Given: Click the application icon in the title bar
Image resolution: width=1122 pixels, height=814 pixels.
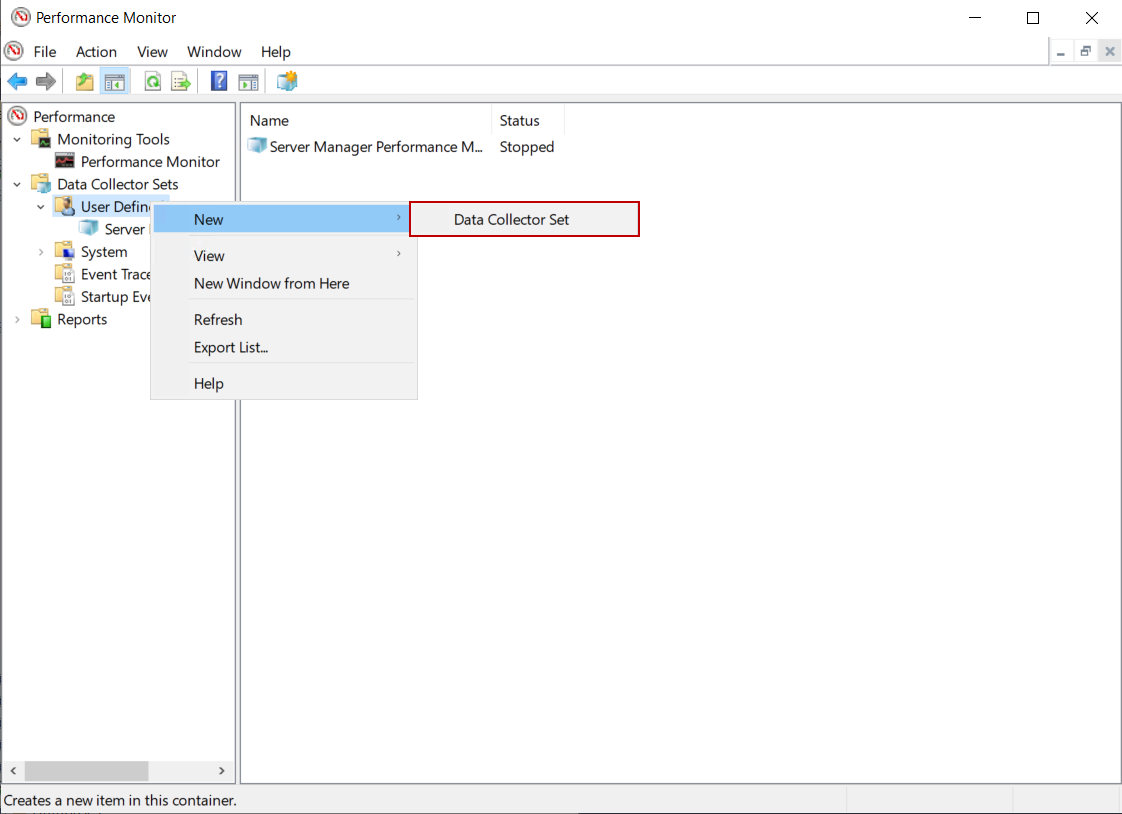Looking at the screenshot, I should click(21, 17).
